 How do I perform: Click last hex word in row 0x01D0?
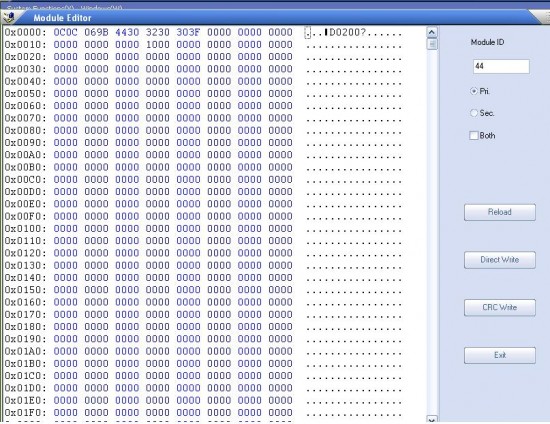[281, 388]
